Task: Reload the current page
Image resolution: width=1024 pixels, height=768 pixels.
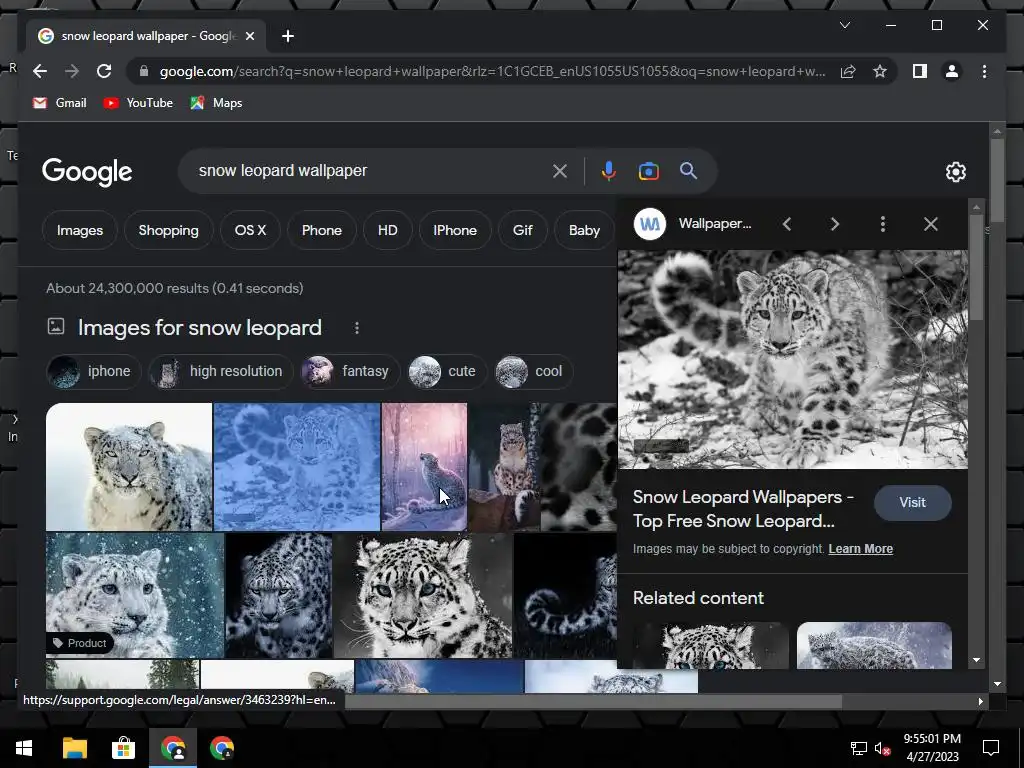Action: (104, 71)
